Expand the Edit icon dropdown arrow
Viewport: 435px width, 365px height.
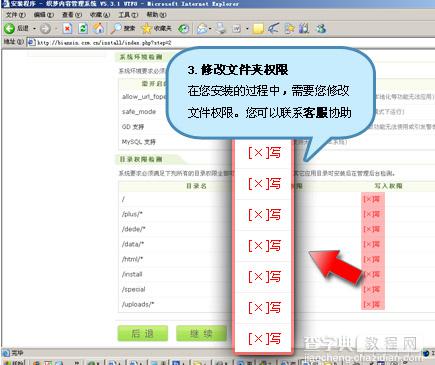[x=247, y=29]
